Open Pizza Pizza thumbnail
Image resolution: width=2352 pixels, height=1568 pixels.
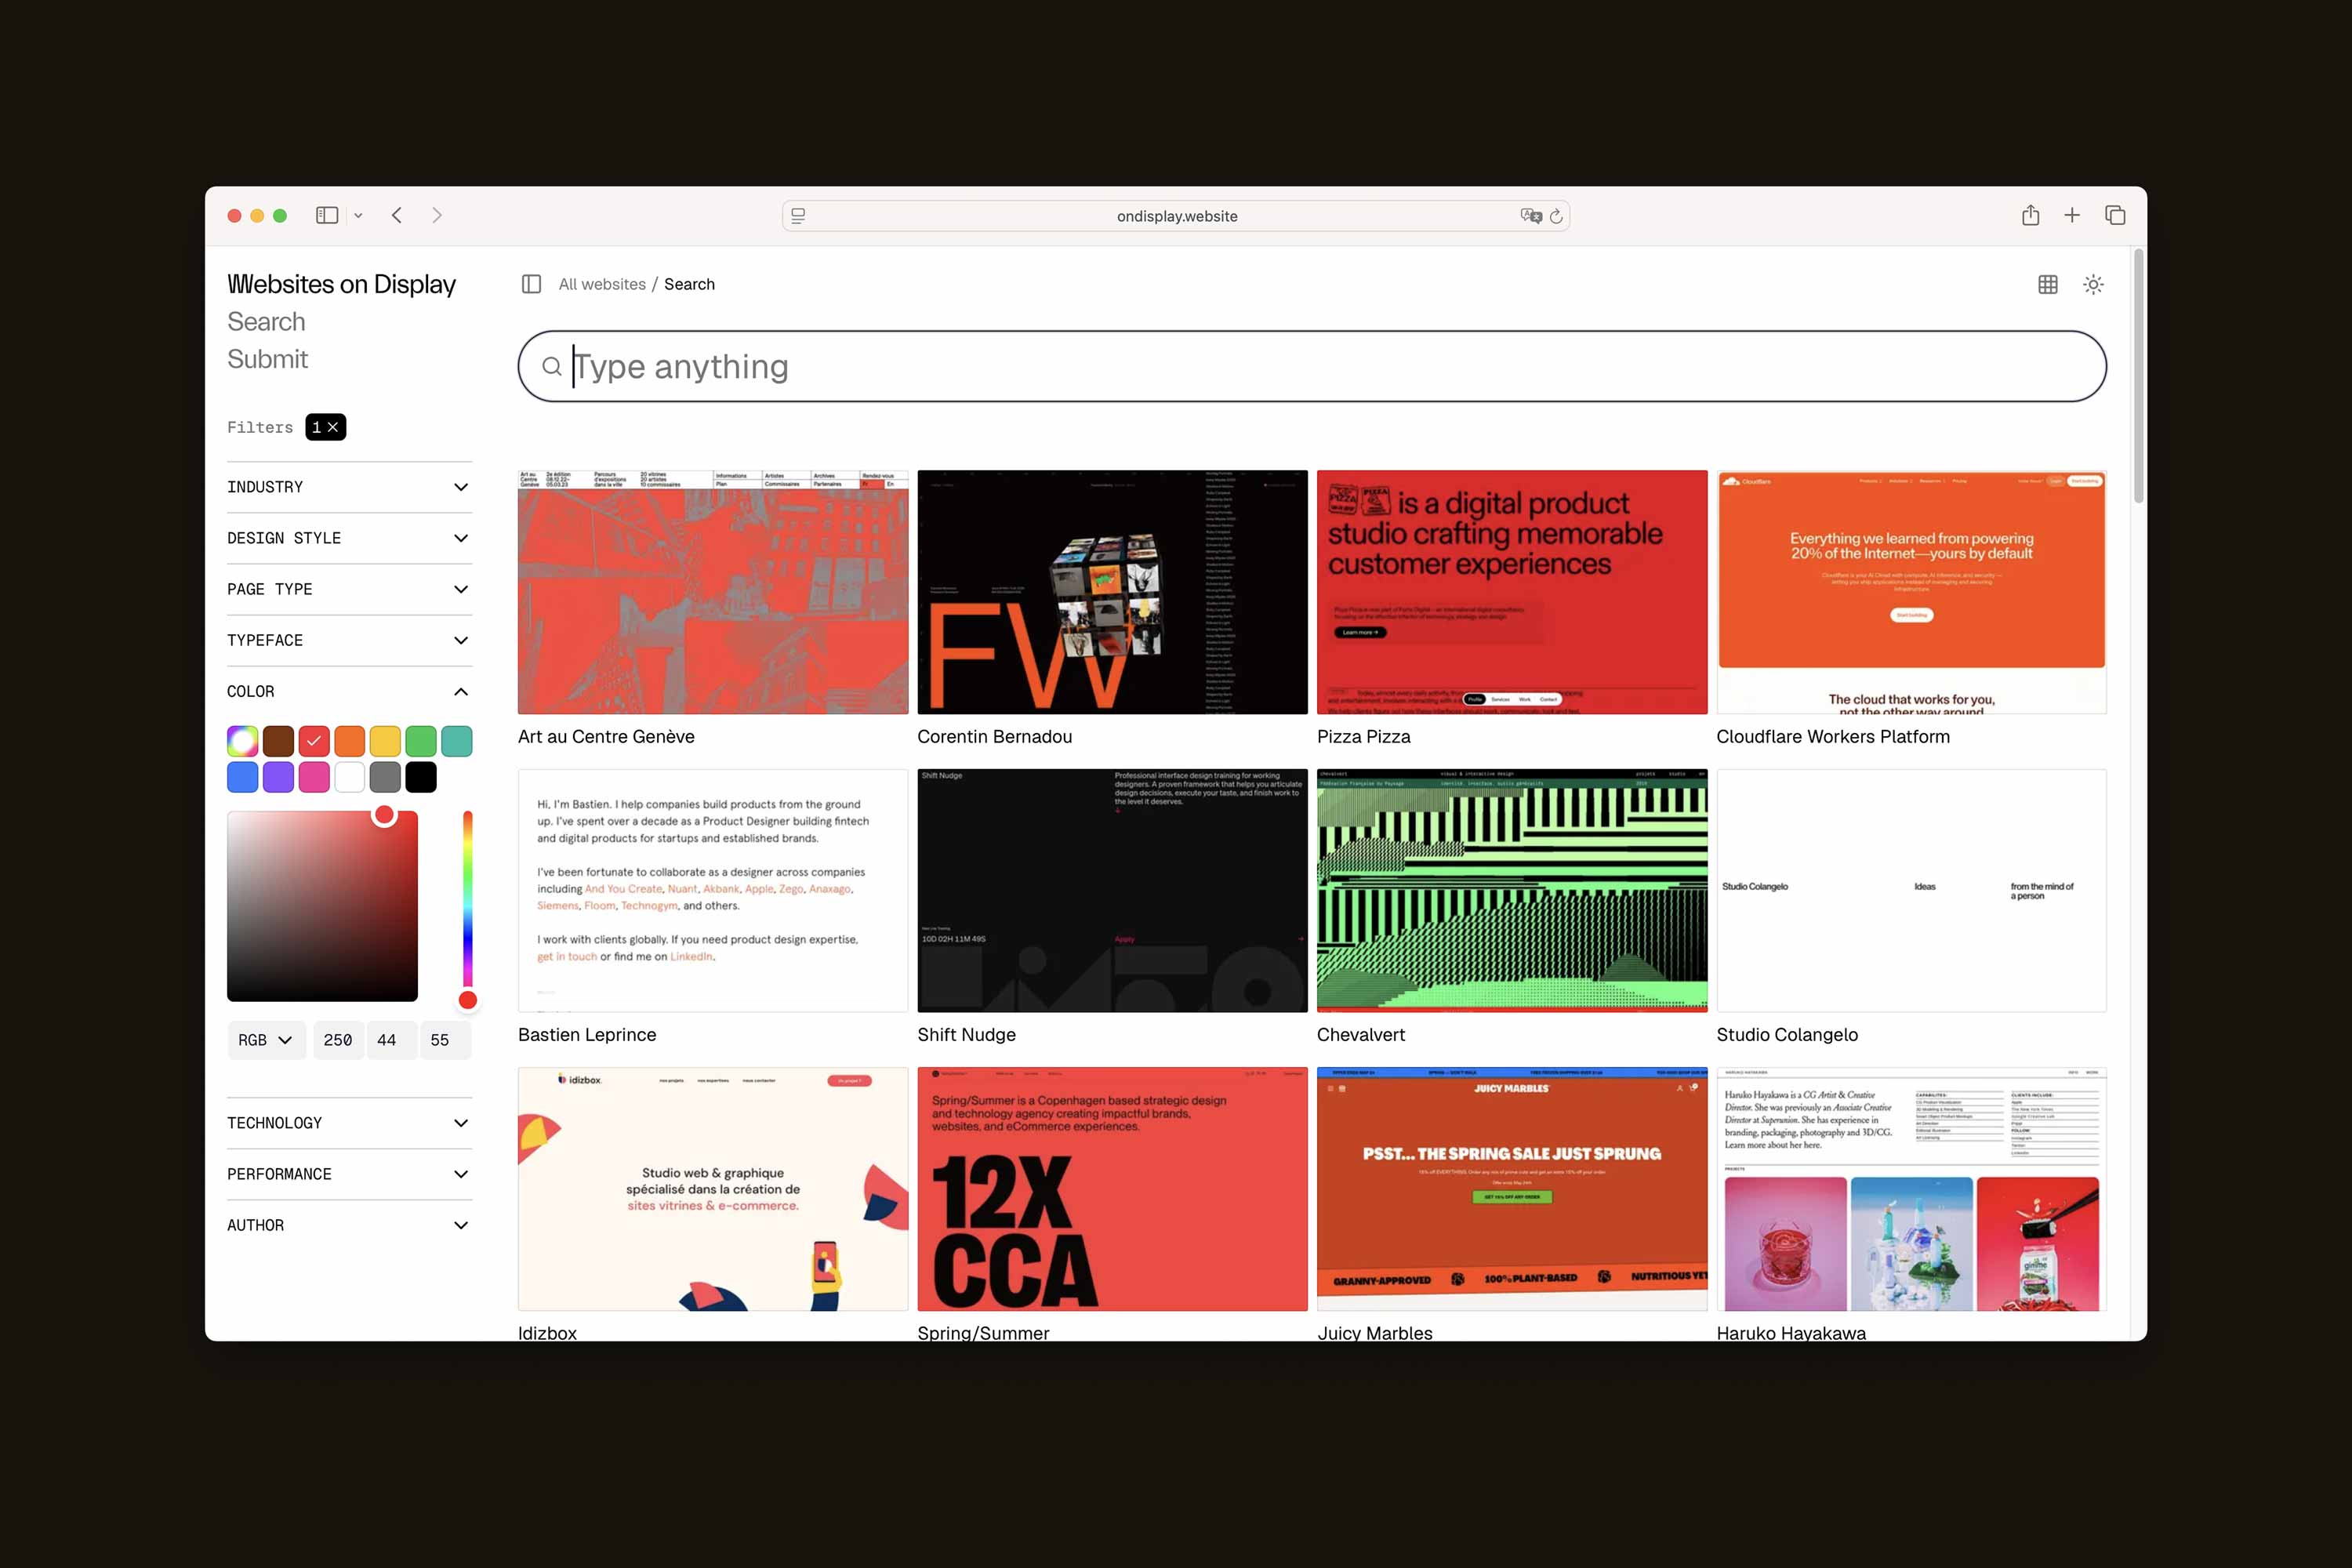click(x=1512, y=592)
